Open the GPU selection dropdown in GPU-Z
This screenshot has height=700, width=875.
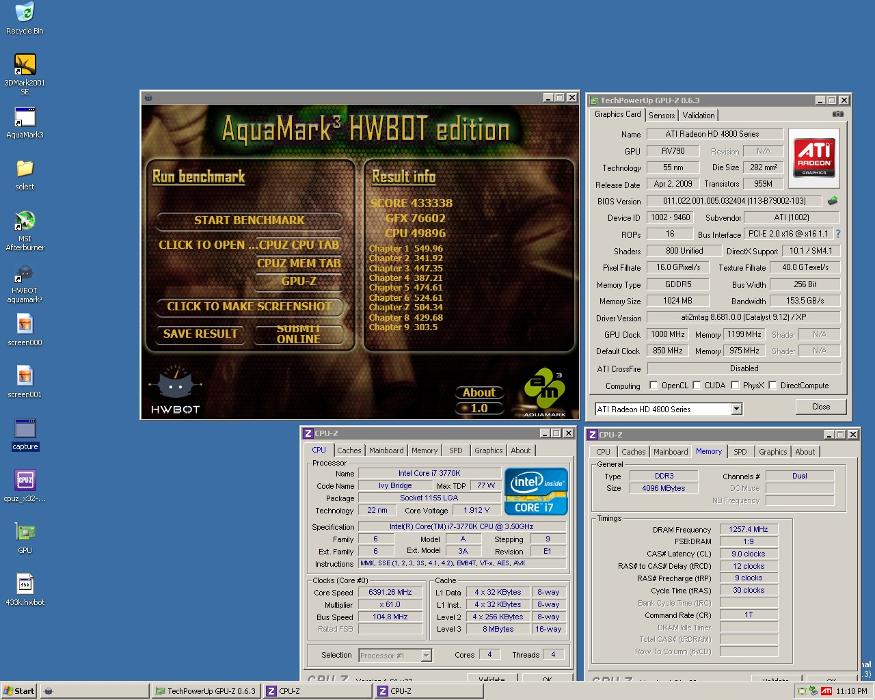click(x=737, y=409)
